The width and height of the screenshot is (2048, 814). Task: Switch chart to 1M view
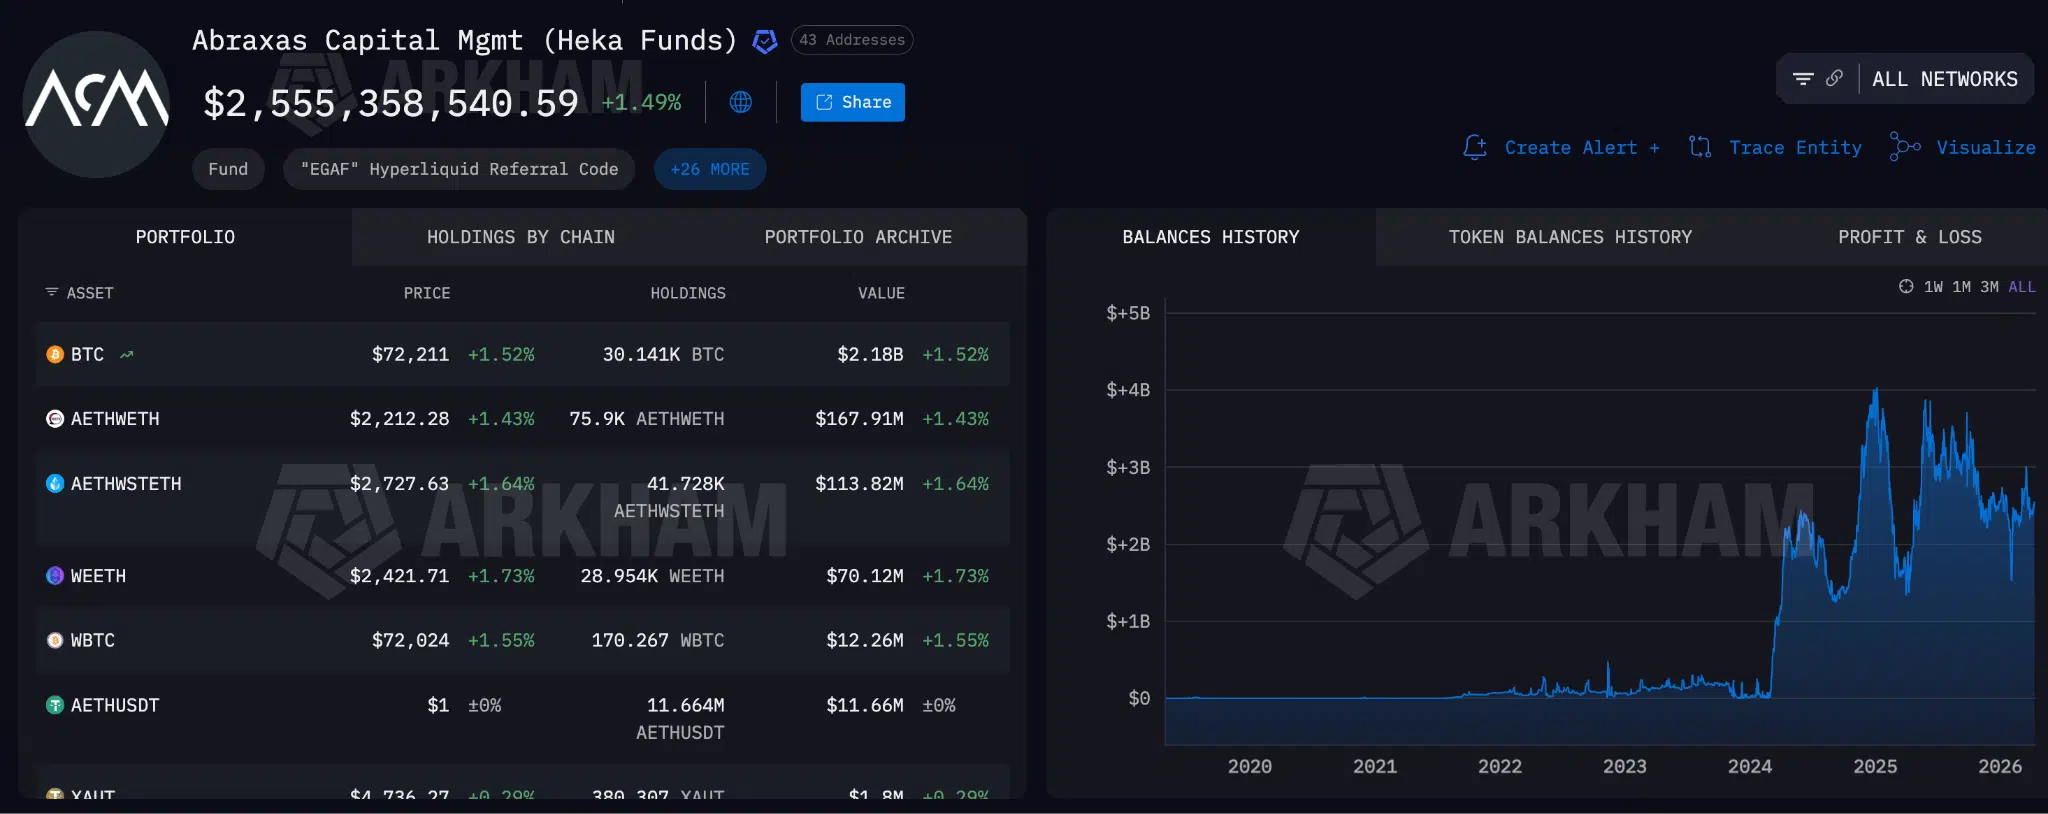click(1962, 287)
